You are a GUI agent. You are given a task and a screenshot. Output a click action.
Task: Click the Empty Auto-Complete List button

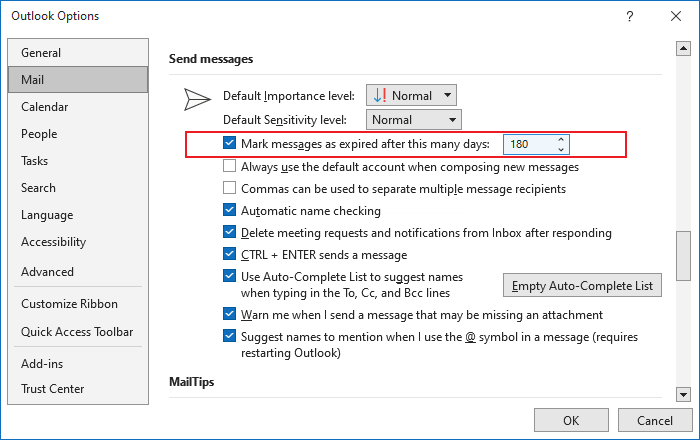click(x=582, y=286)
